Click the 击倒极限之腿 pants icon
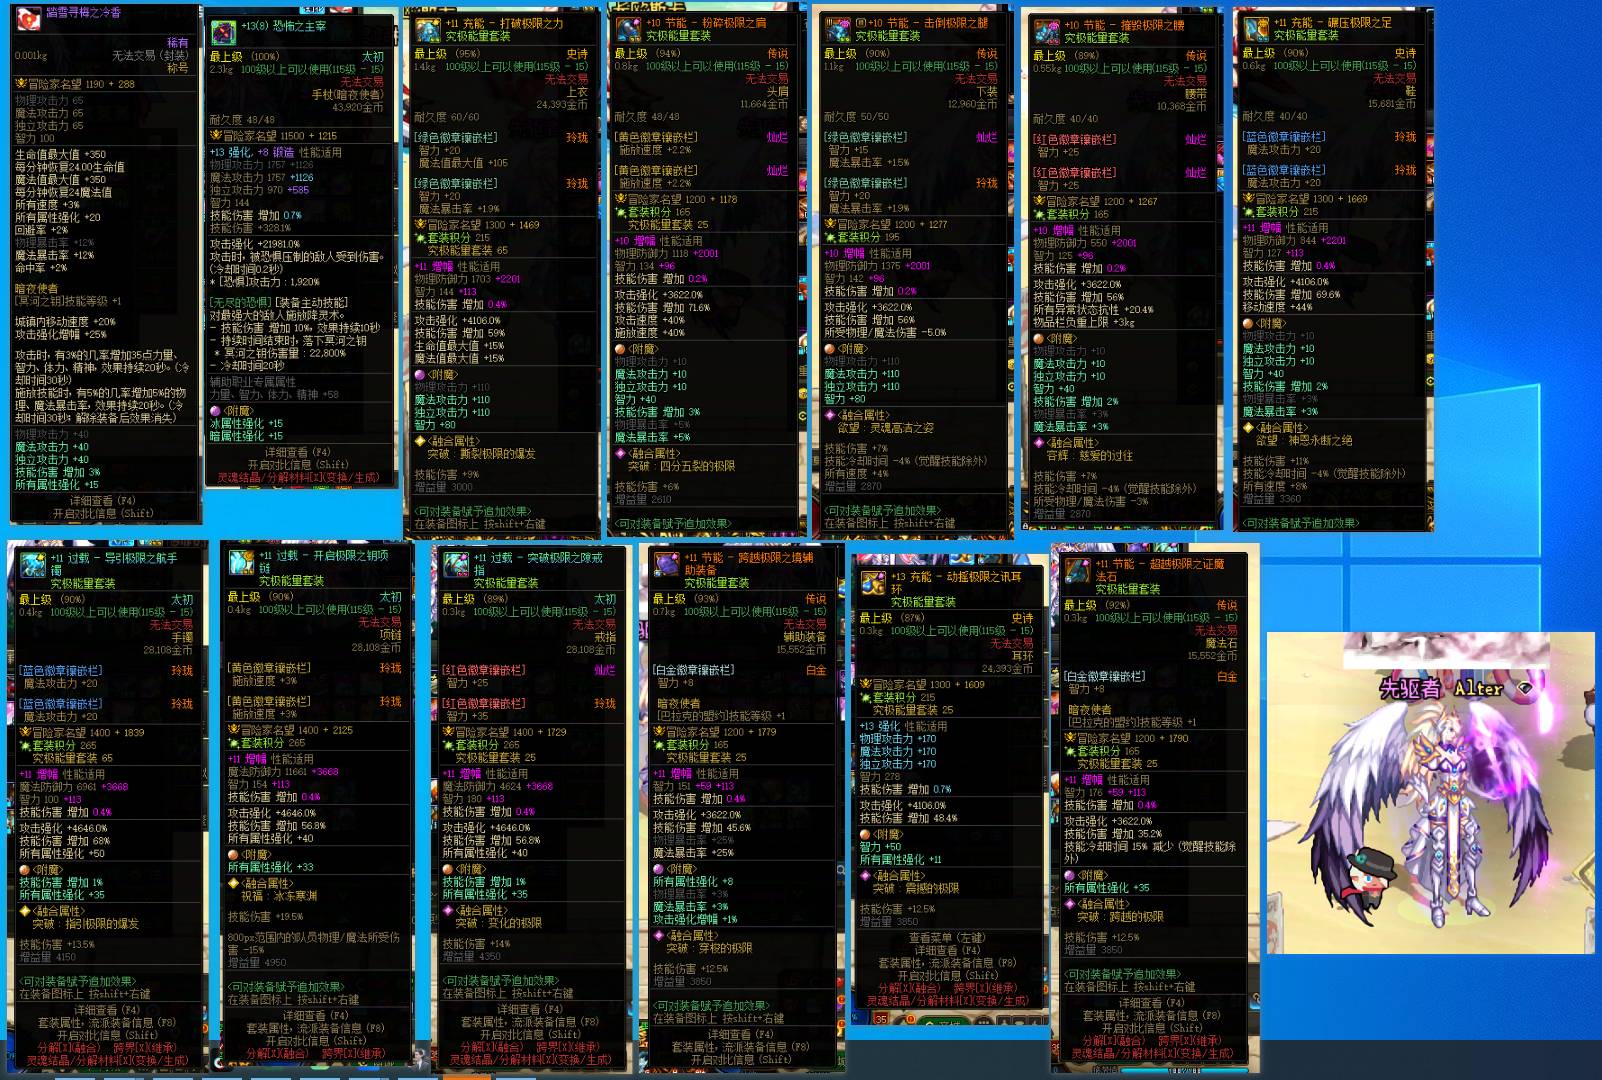The image size is (1602, 1080). 838,29
